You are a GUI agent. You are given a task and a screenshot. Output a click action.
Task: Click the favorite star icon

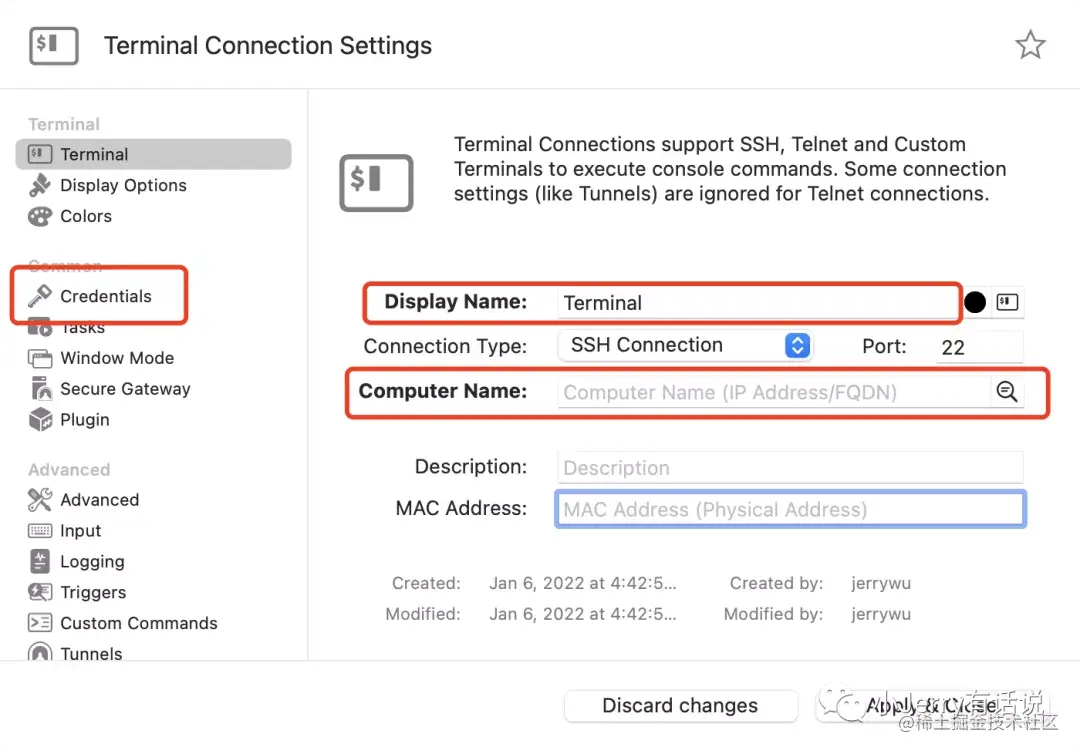[1030, 45]
